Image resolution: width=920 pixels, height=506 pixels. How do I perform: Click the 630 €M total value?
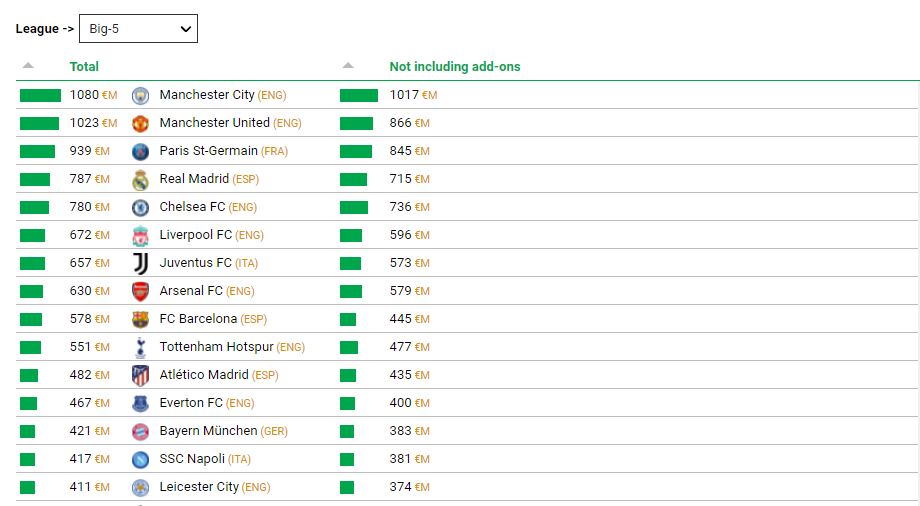pyautogui.click(x=90, y=291)
